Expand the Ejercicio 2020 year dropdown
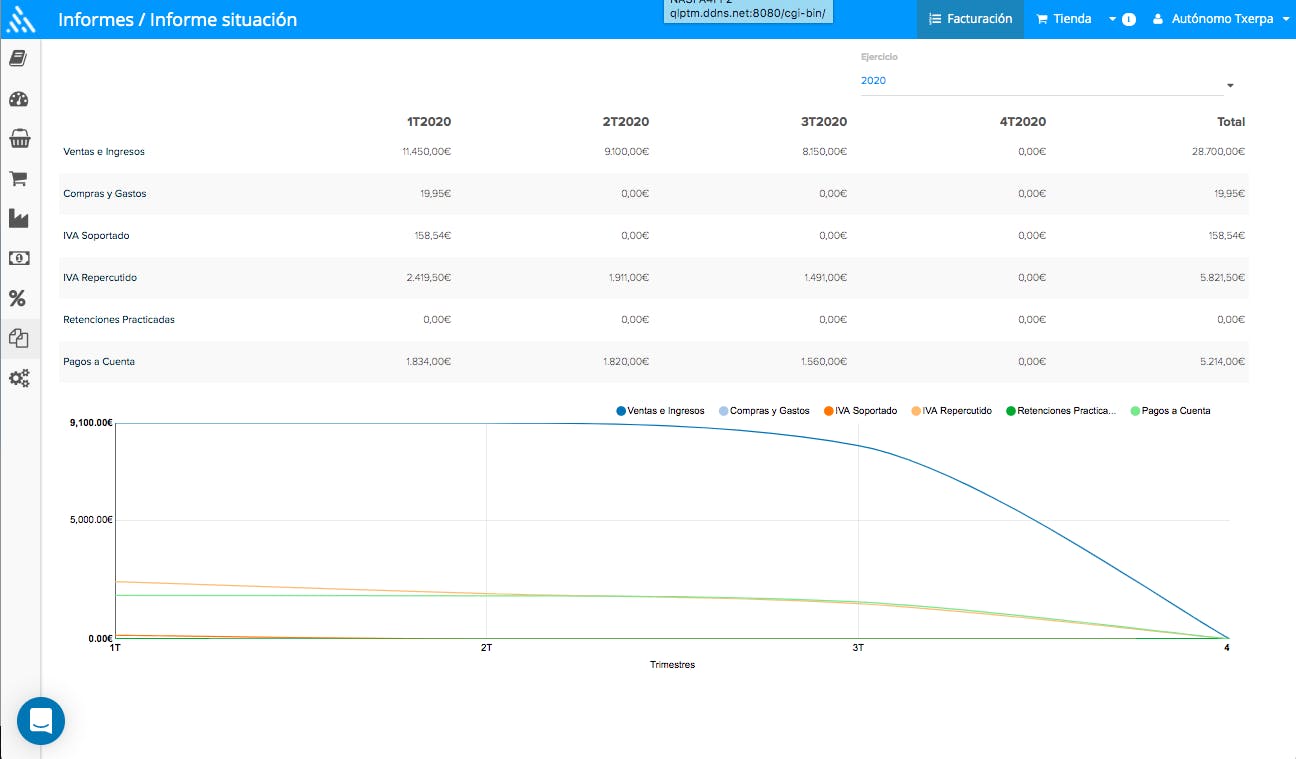Screen dimensions: 1296x759 [x=1046, y=82]
